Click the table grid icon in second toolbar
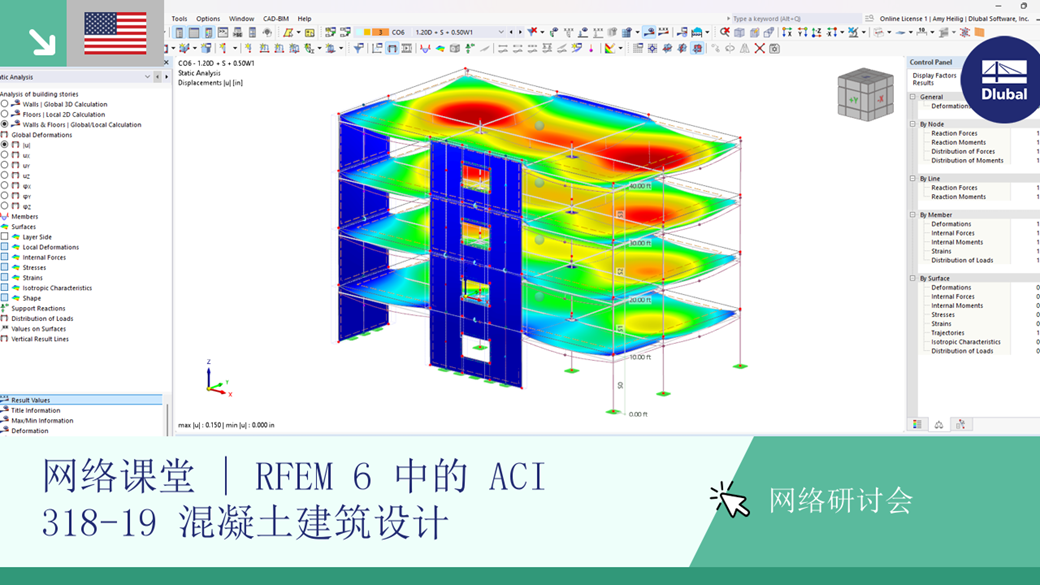Screen dimensions: 1040x585 tap(637, 48)
